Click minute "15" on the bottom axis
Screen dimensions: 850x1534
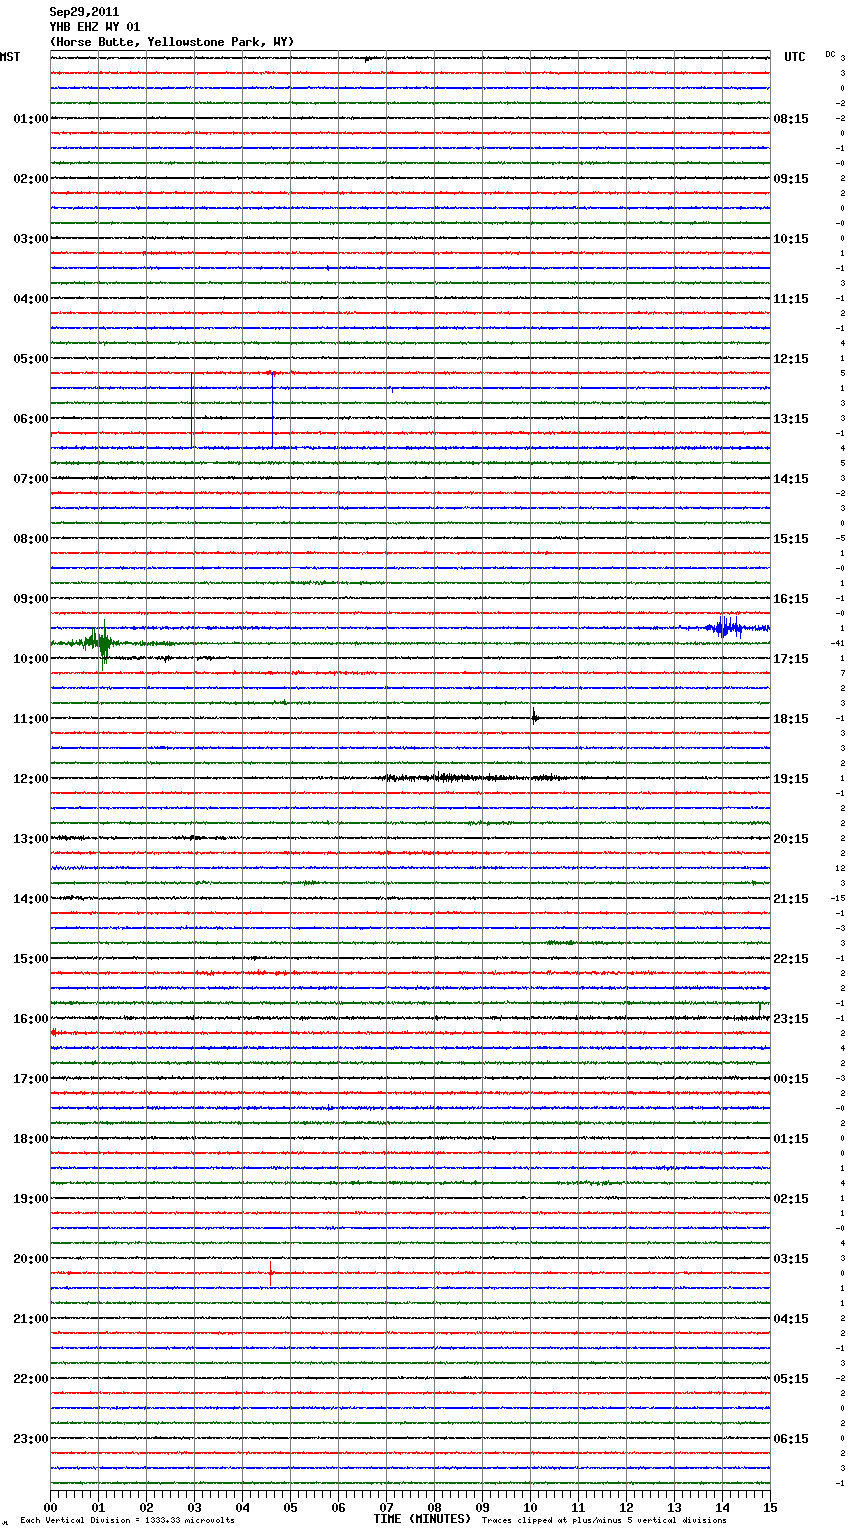(x=770, y=1507)
